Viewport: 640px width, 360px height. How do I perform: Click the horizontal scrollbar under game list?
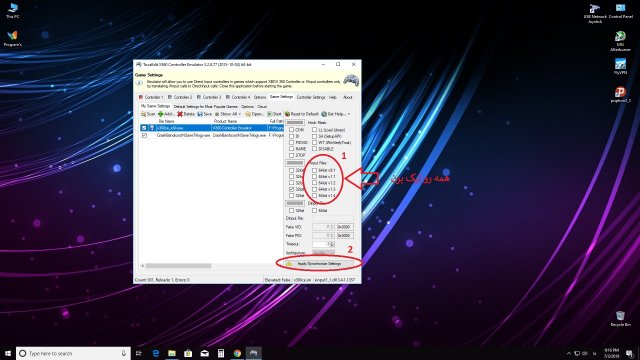click(x=178, y=266)
